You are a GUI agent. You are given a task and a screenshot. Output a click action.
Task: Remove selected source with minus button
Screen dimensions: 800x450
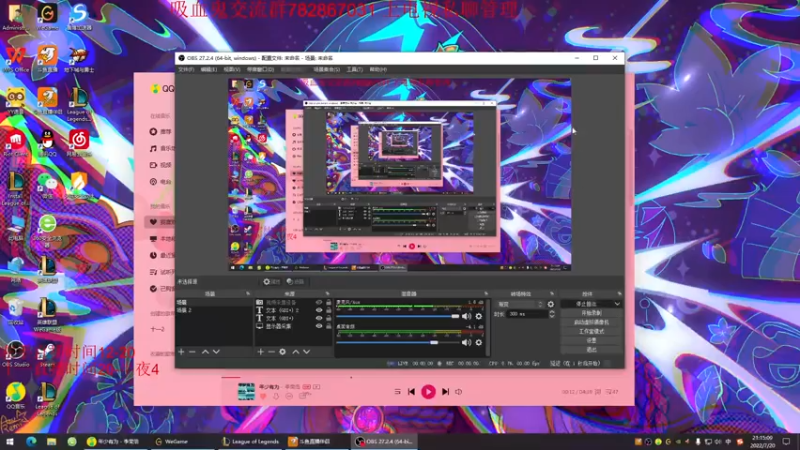271,352
